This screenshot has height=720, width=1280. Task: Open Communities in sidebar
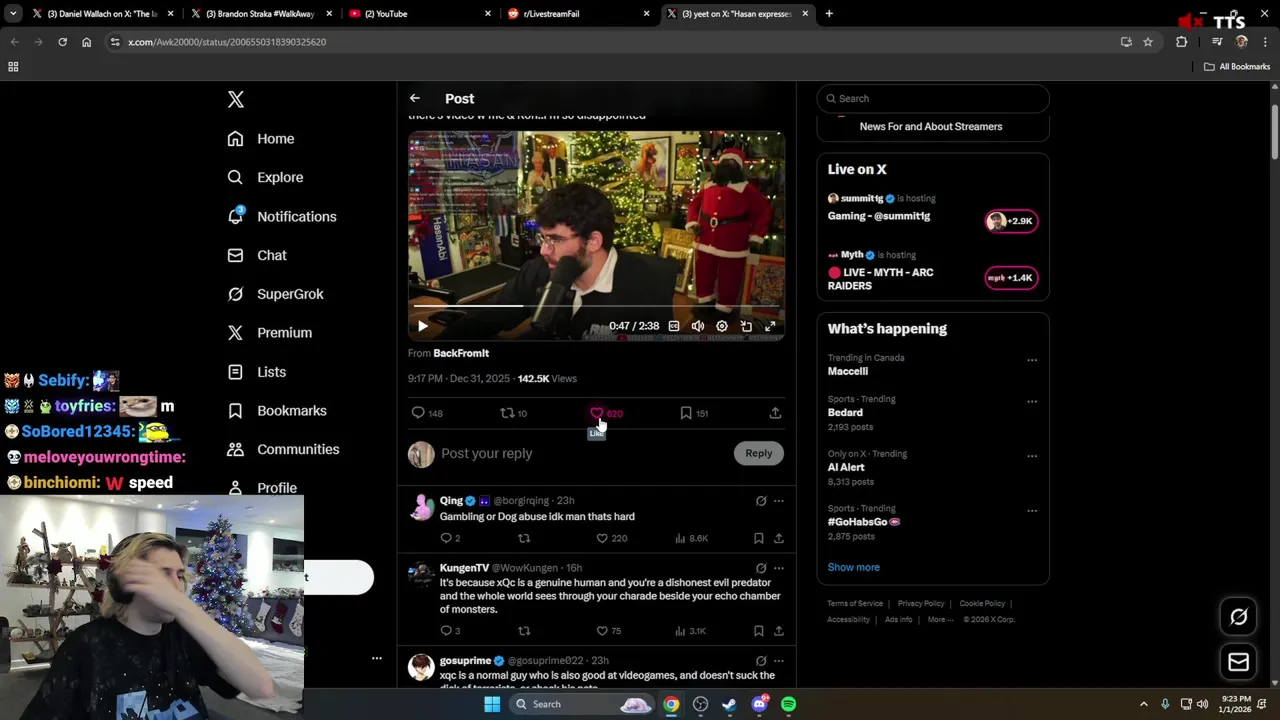(x=283, y=449)
